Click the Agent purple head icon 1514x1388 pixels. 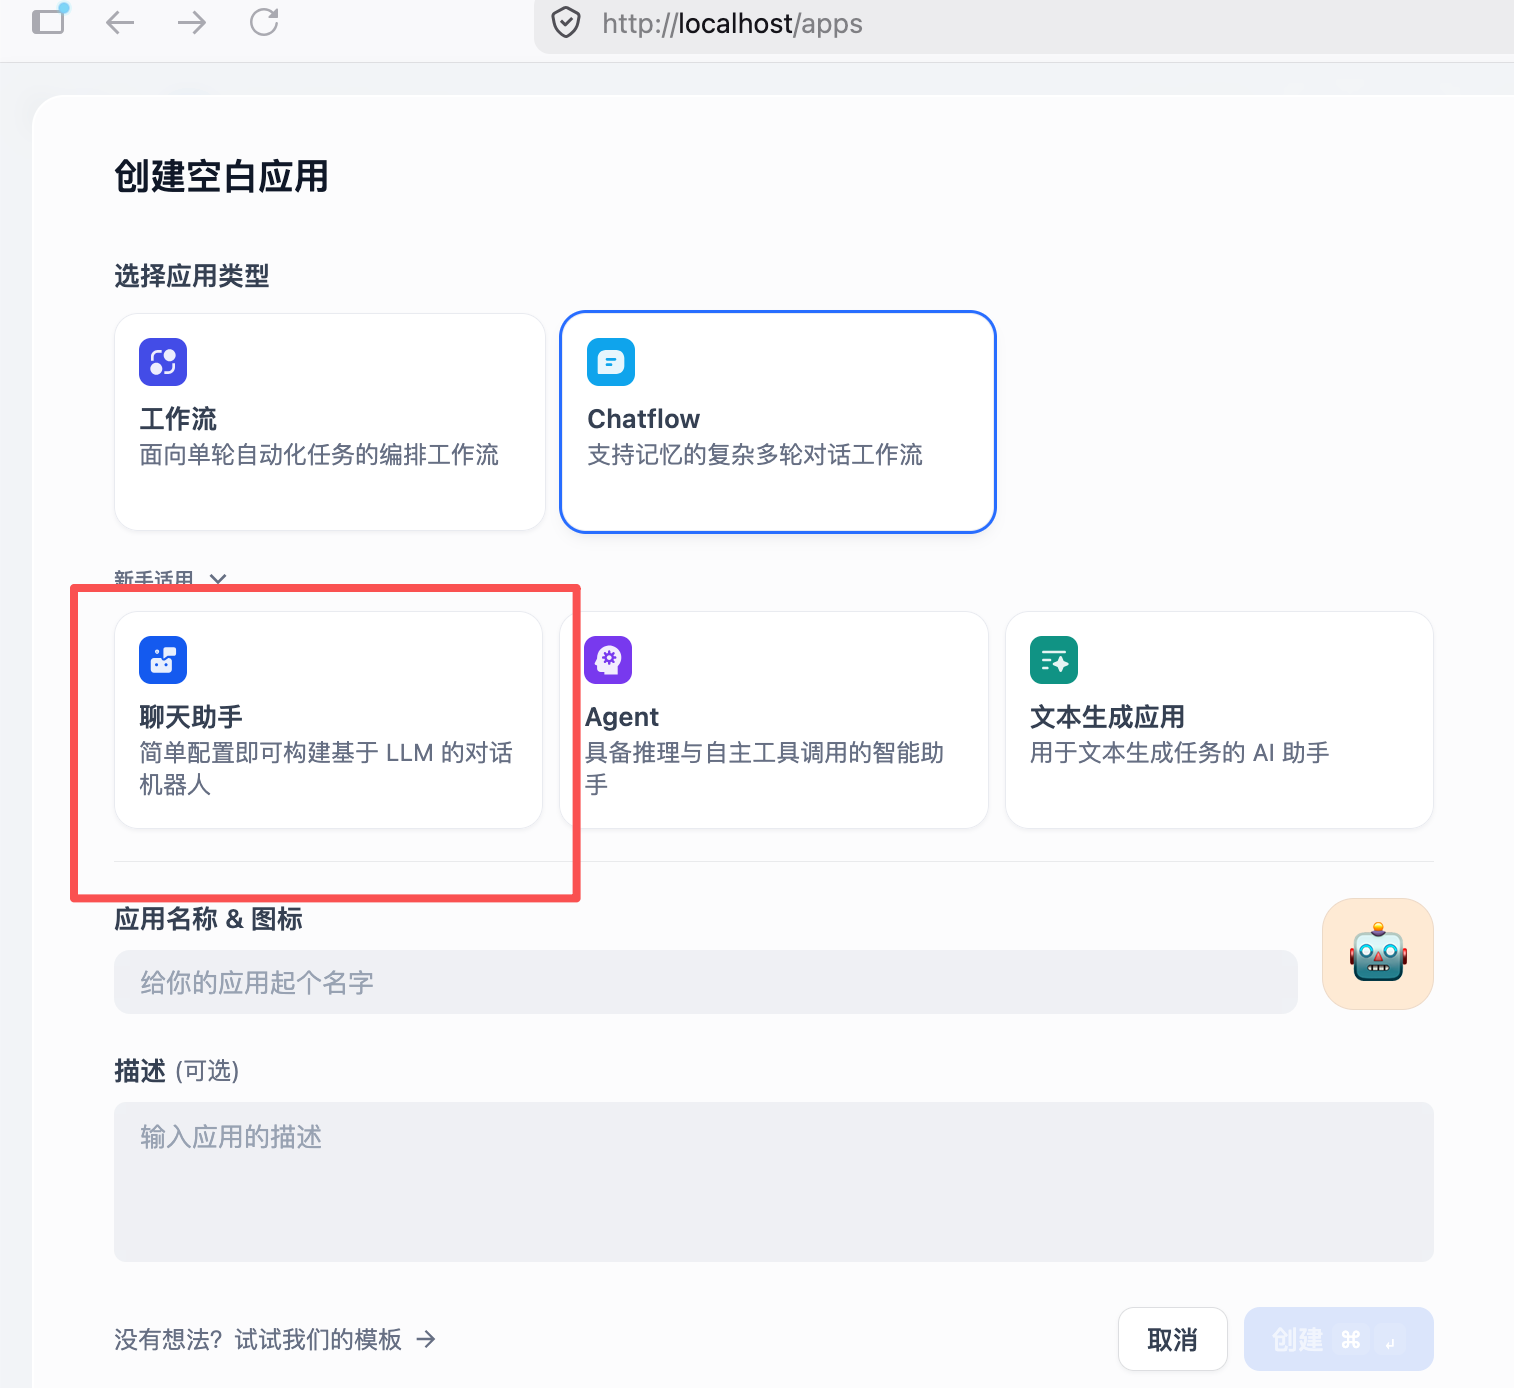(x=608, y=660)
